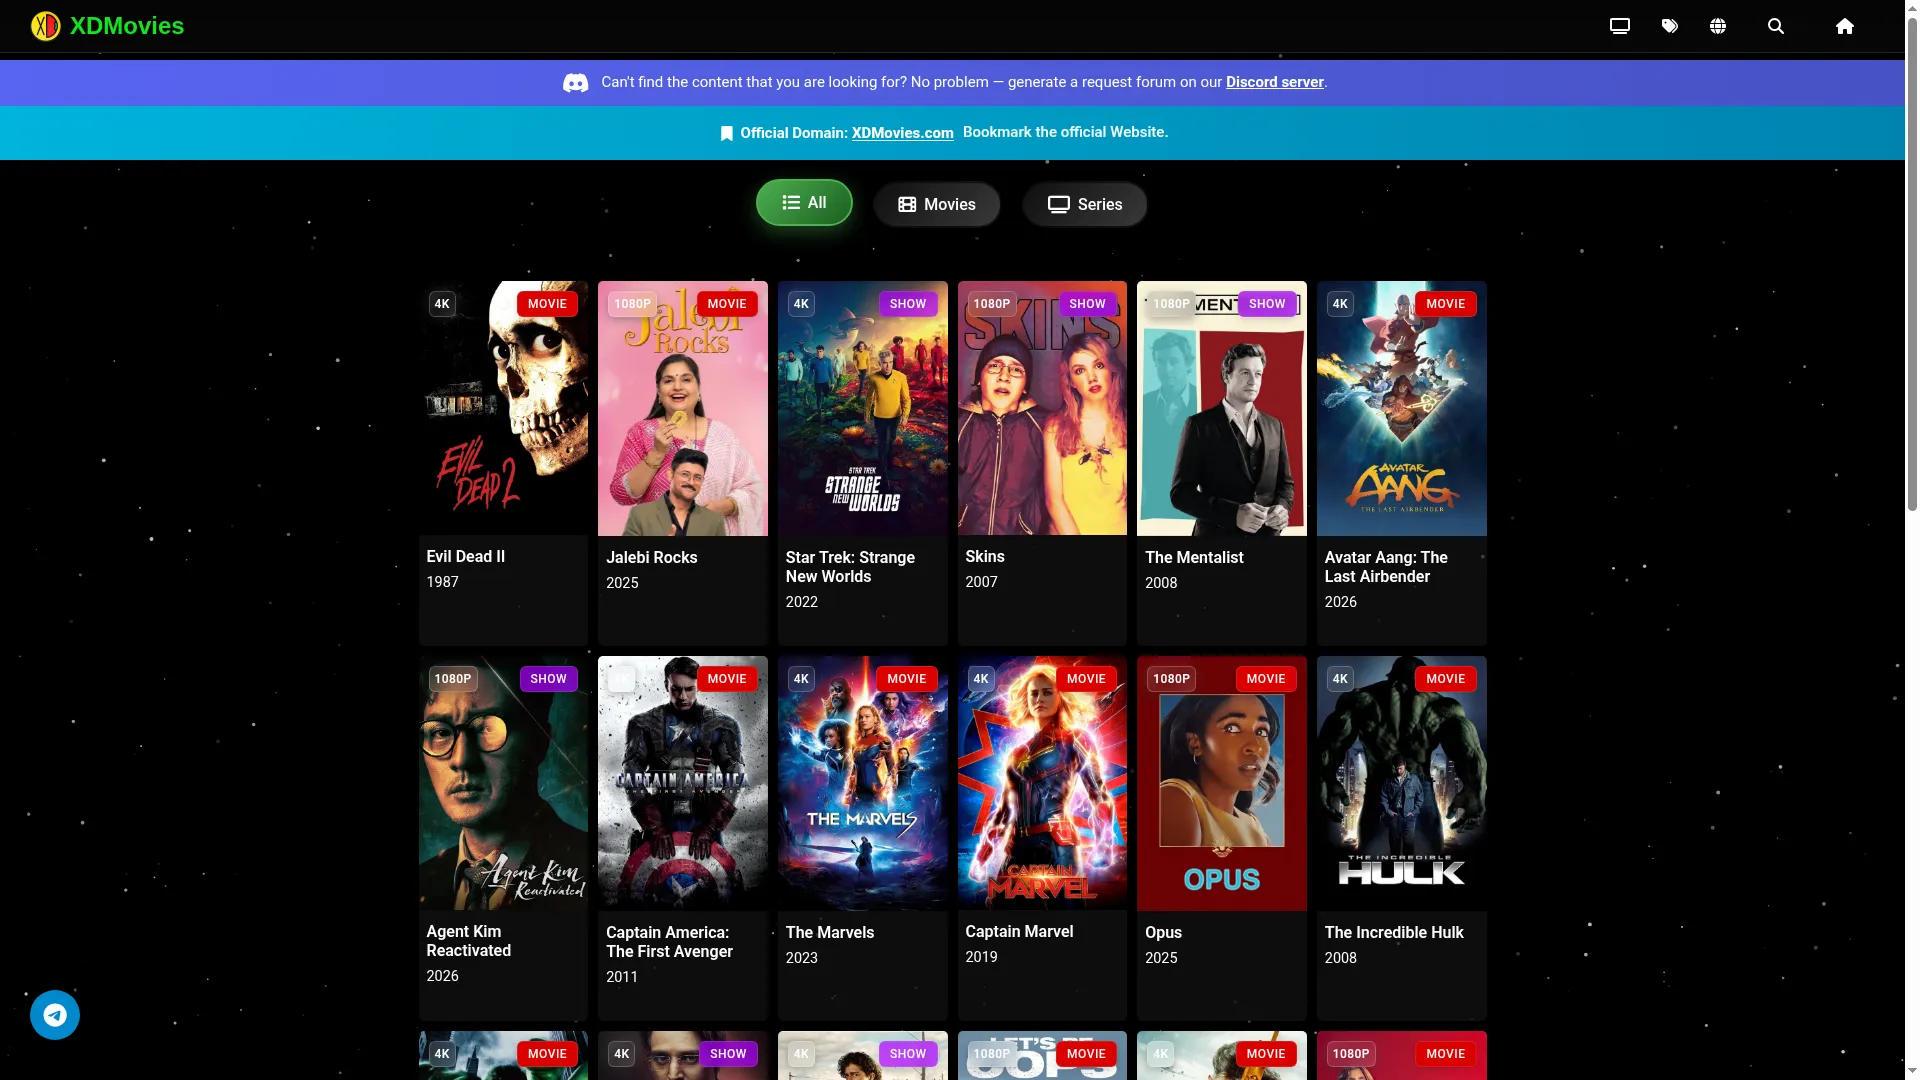Click the Skins title text

pyautogui.click(x=985, y=557)
